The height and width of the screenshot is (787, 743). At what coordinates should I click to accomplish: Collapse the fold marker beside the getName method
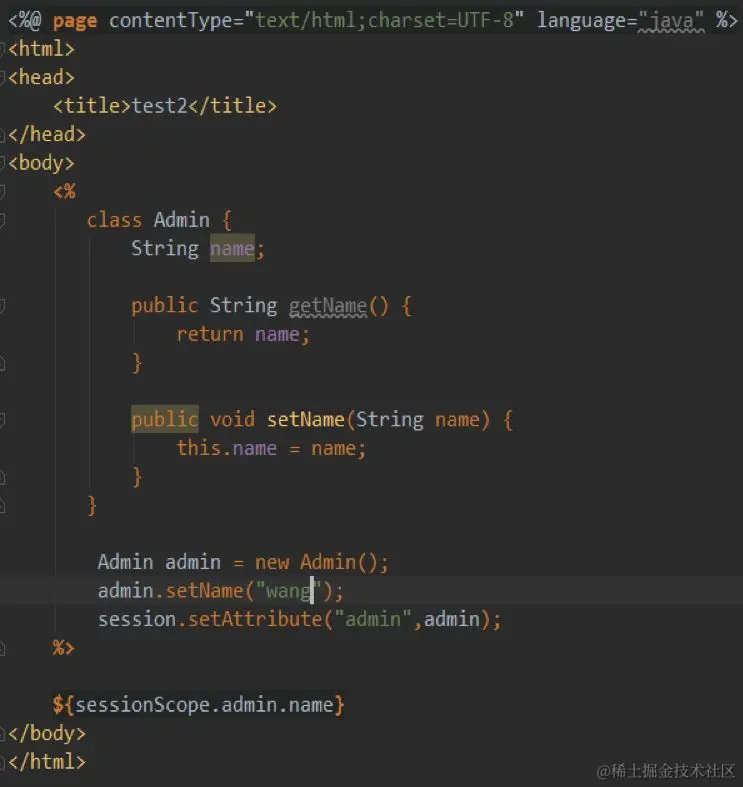click(2, 306)
